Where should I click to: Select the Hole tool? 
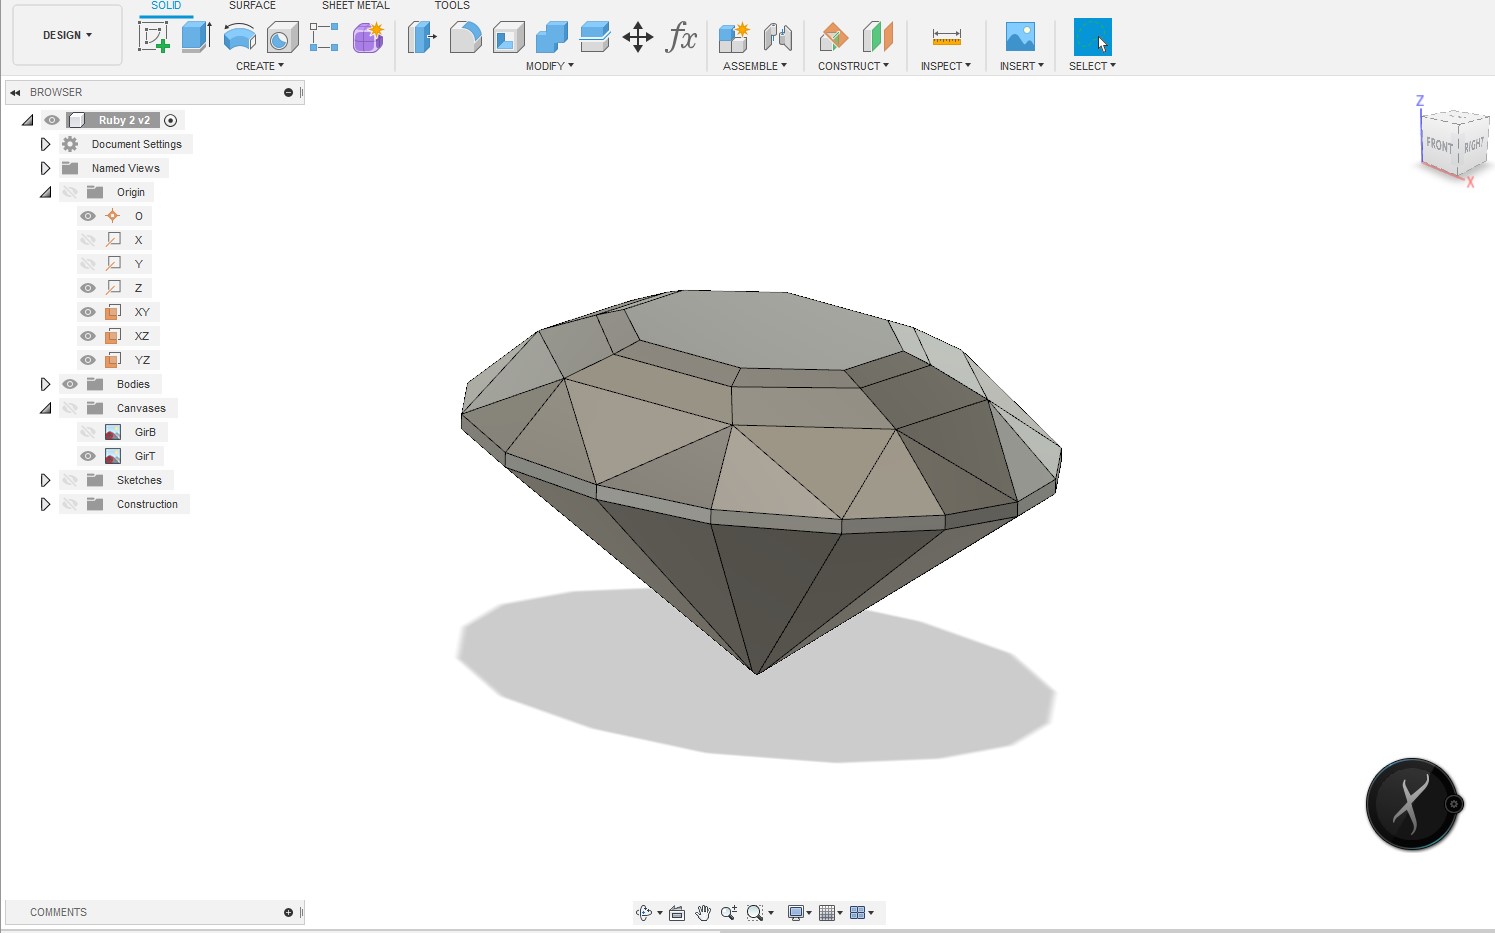click(x=282, y=37)
